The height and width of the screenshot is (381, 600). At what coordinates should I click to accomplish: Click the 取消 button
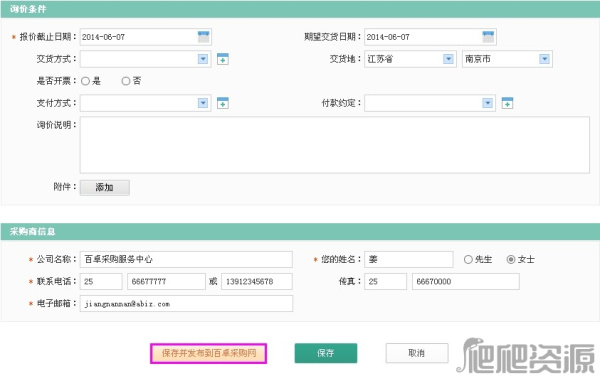click(x=417, y=353)
